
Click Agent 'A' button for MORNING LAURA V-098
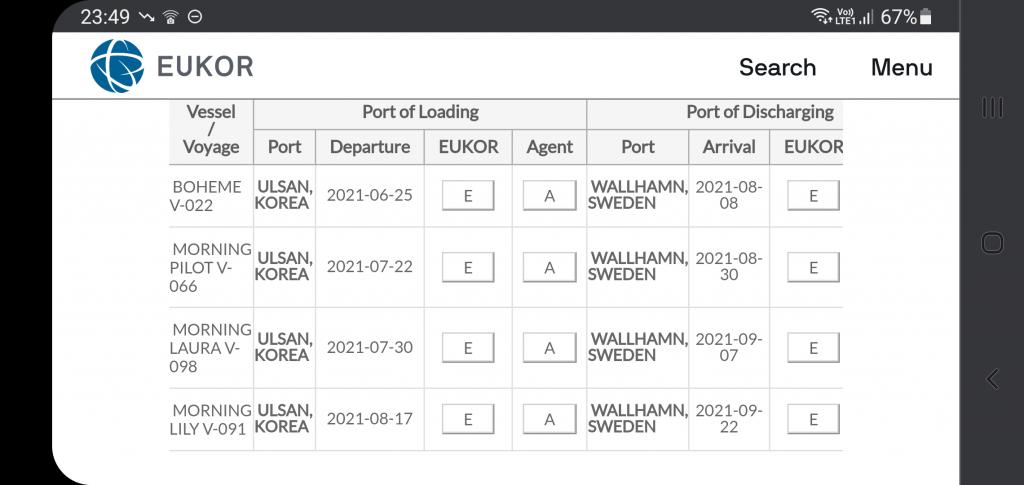point(549,348)
